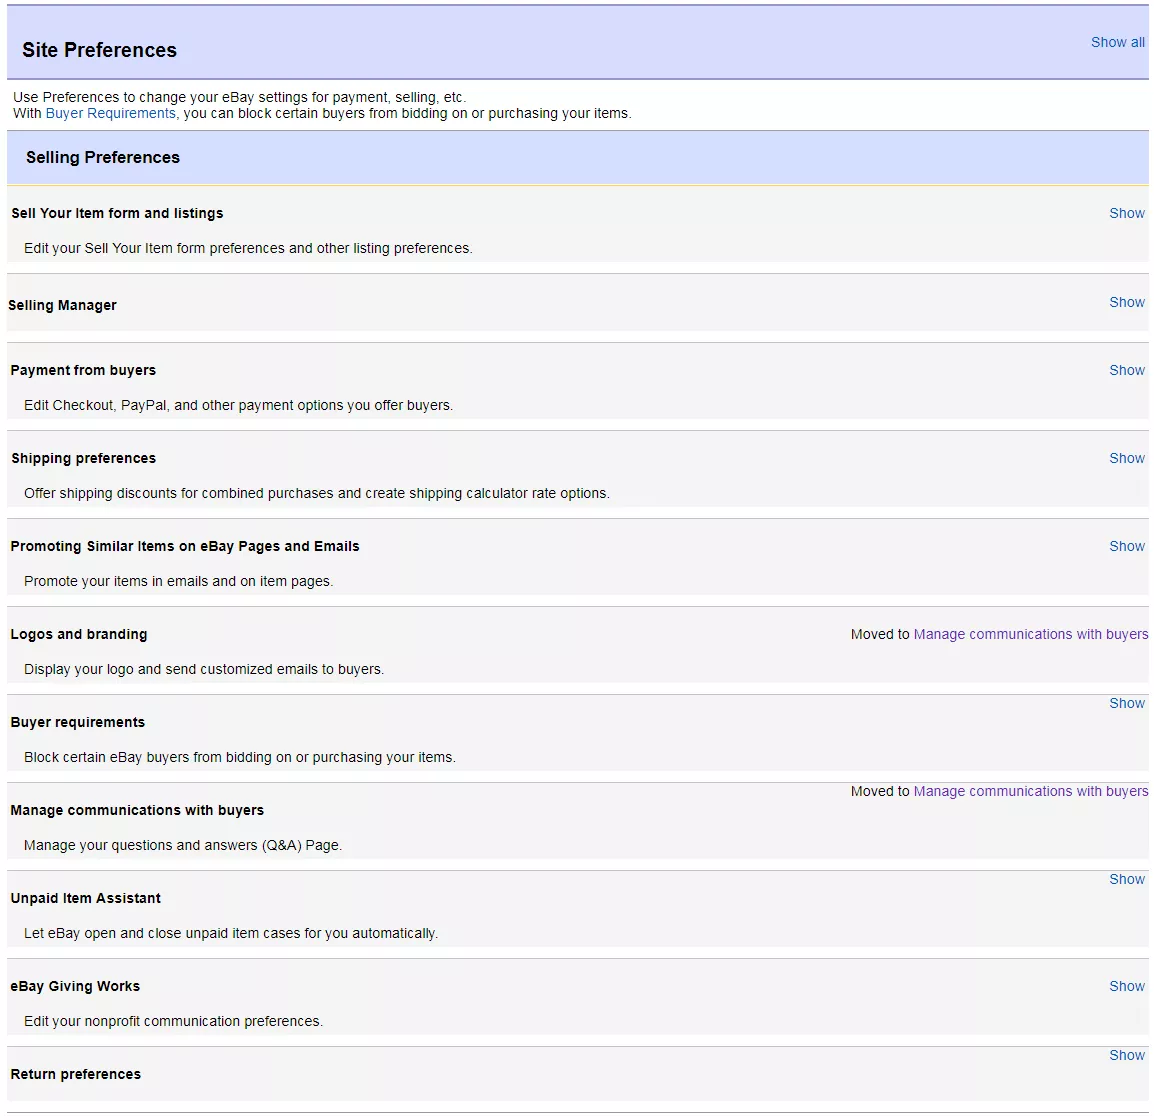The image size is (1154, 1120).
Task: Expand the Return preferences section
Action: coord(1126,1054)
